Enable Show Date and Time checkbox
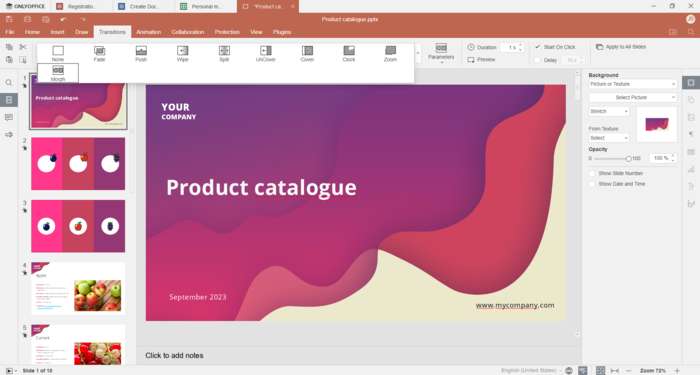 click(592, 184)
